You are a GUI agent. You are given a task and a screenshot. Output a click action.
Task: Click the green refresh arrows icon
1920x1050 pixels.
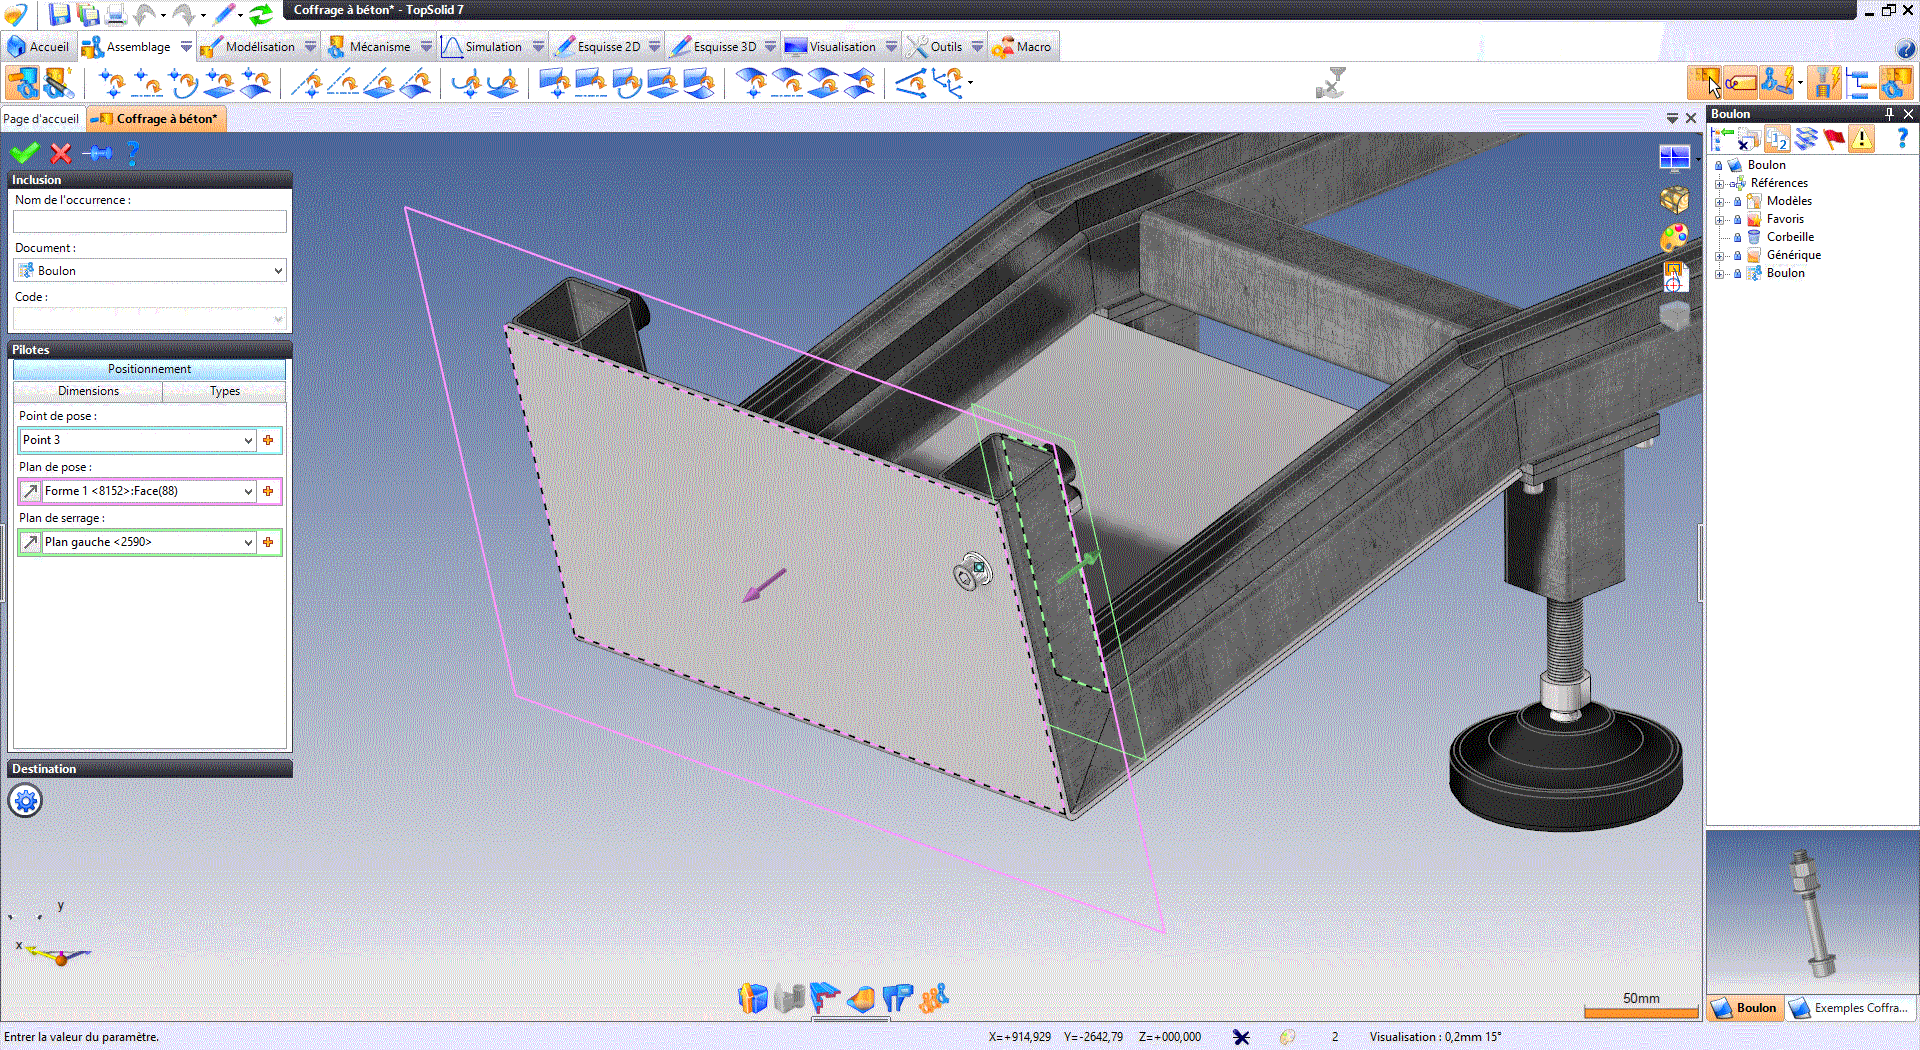click(x=261, y=13)
